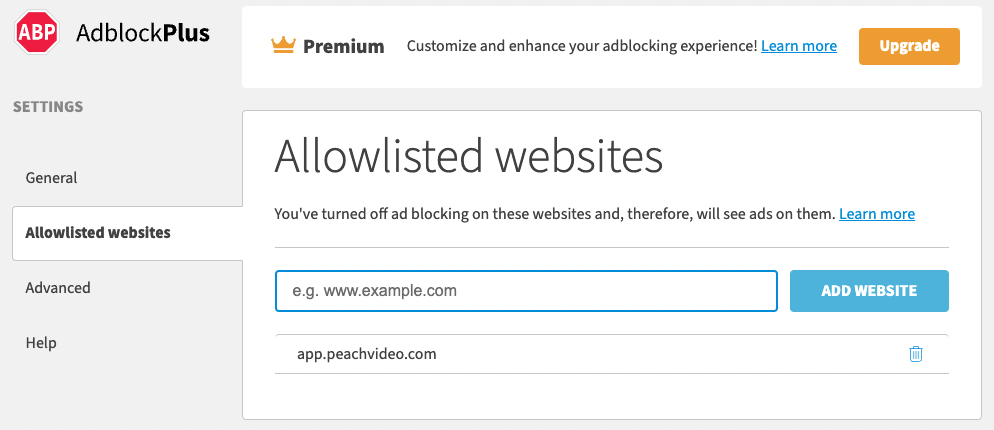Click the white Premium banner background
This screenshot has width=994, height=430.
click(x=600, y=75)
